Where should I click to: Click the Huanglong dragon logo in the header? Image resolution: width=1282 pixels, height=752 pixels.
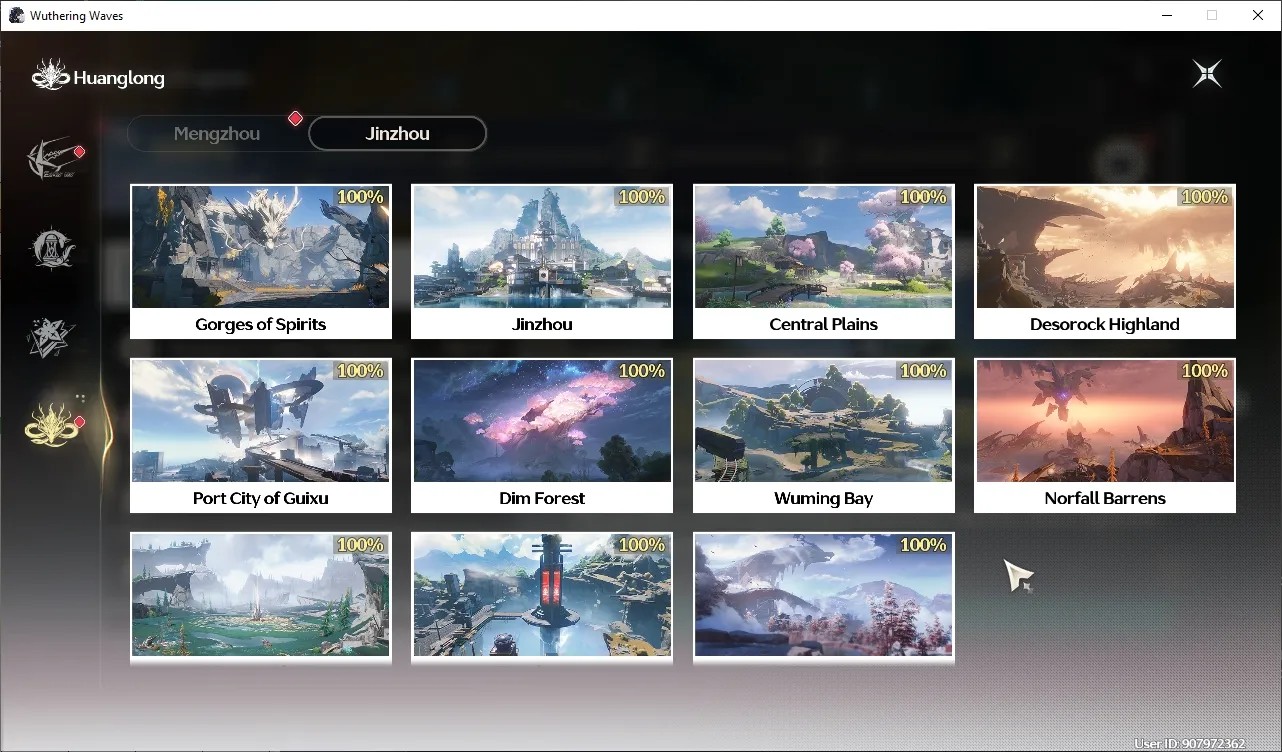point(50,75)
